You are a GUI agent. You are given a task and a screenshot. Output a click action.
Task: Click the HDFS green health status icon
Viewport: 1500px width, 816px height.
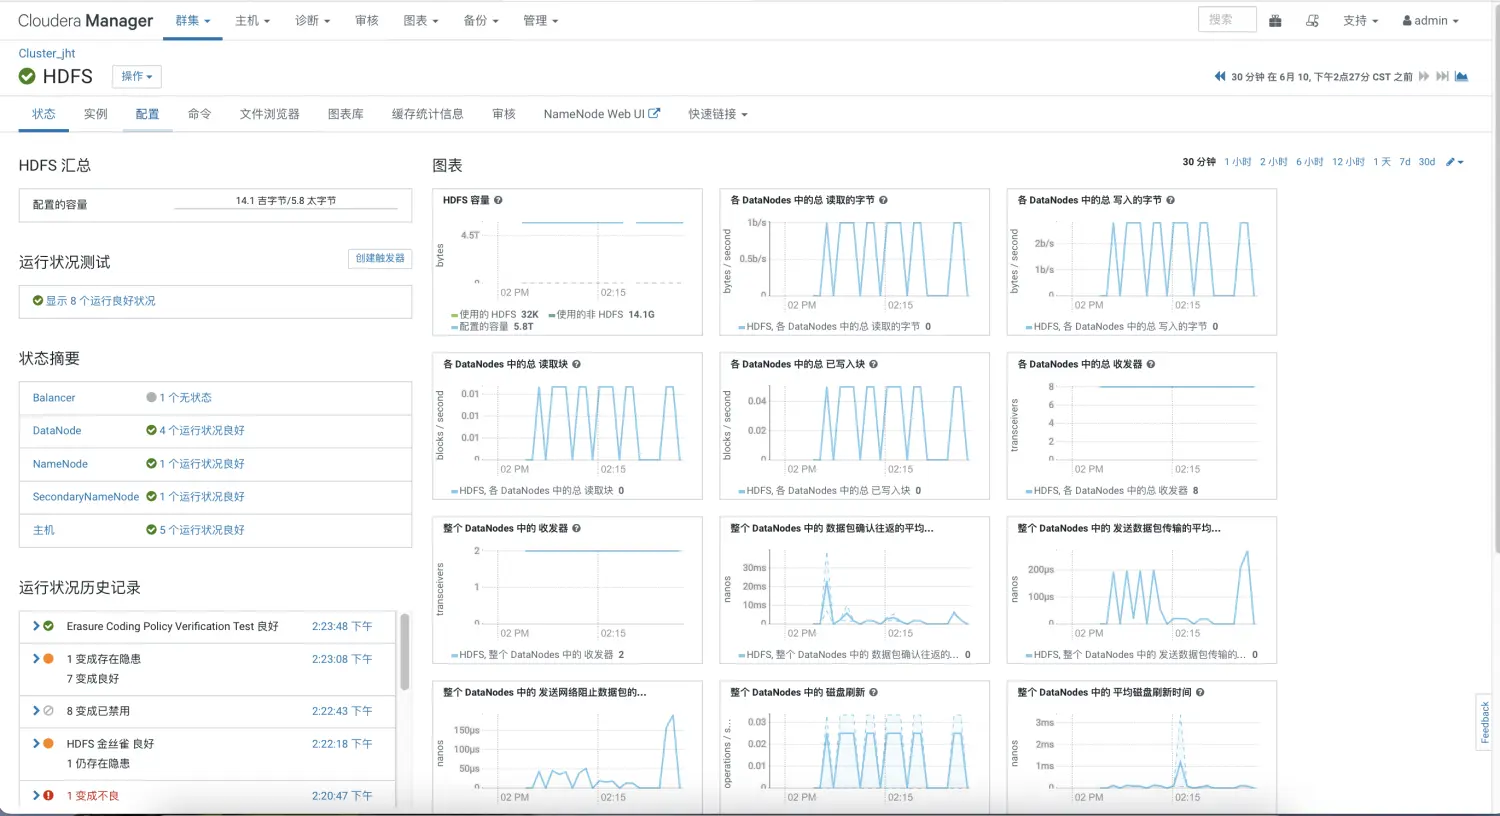[x=27, y=76]
